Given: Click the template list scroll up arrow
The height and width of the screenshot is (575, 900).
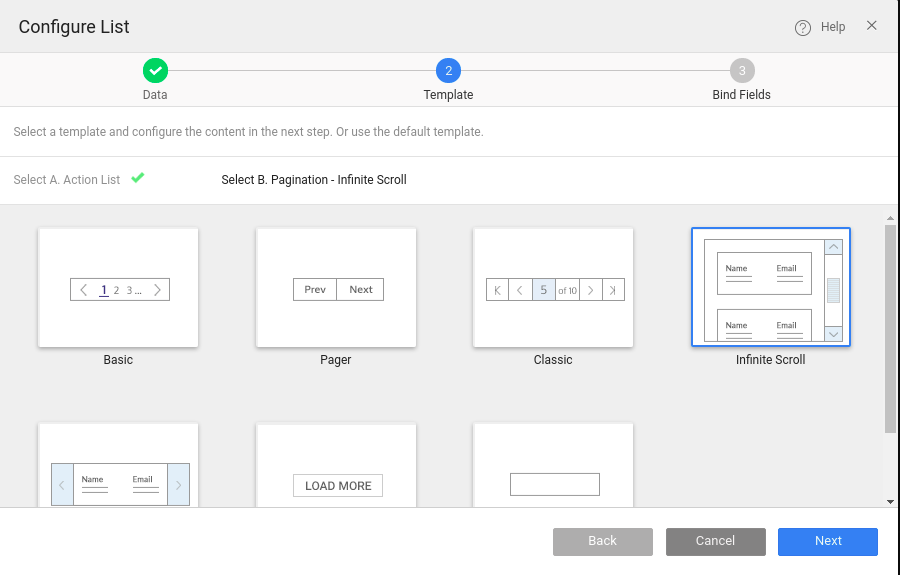Looking at the screenshot, I should (x=890, y=218).
